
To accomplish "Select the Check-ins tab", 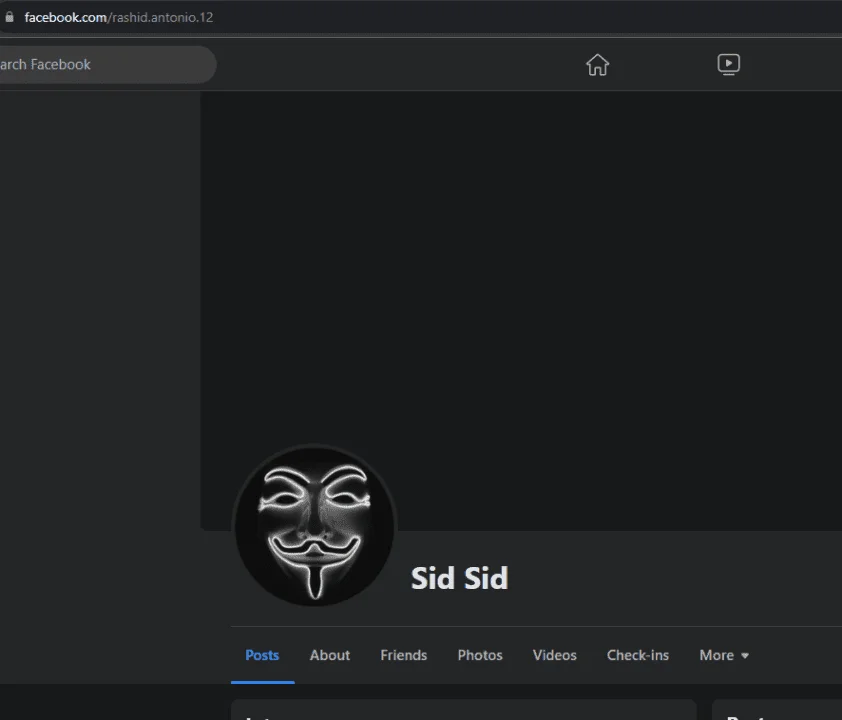I will [x=638, y=655].
